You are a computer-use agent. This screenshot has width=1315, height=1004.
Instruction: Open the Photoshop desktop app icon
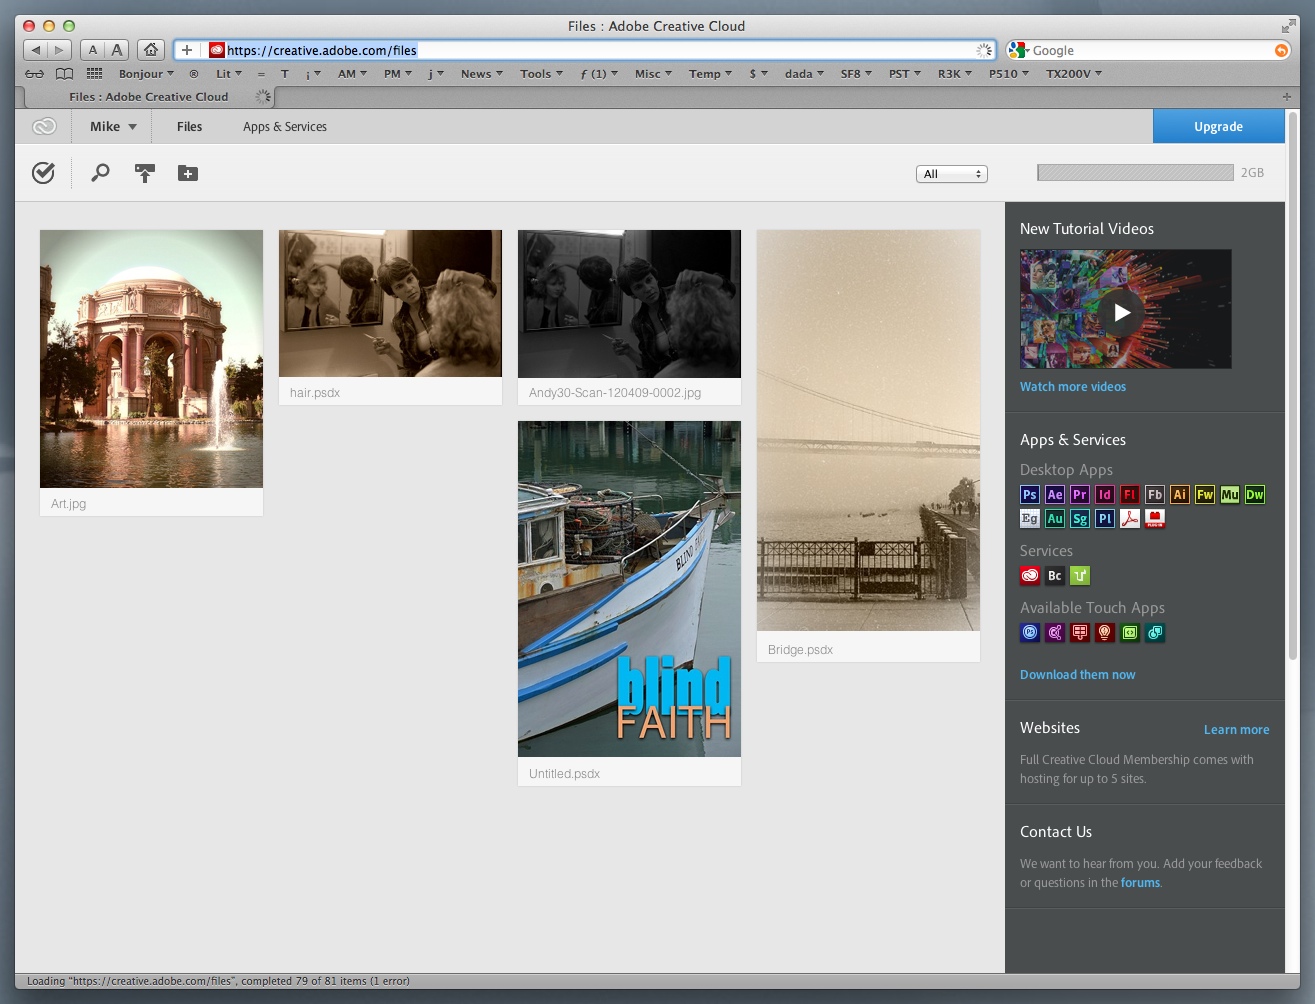[x=1029, y=494]
